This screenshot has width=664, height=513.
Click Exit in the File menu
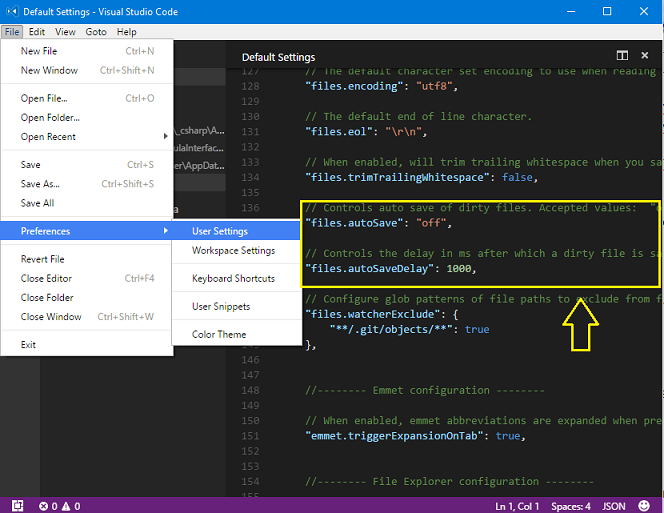(87, 344)
